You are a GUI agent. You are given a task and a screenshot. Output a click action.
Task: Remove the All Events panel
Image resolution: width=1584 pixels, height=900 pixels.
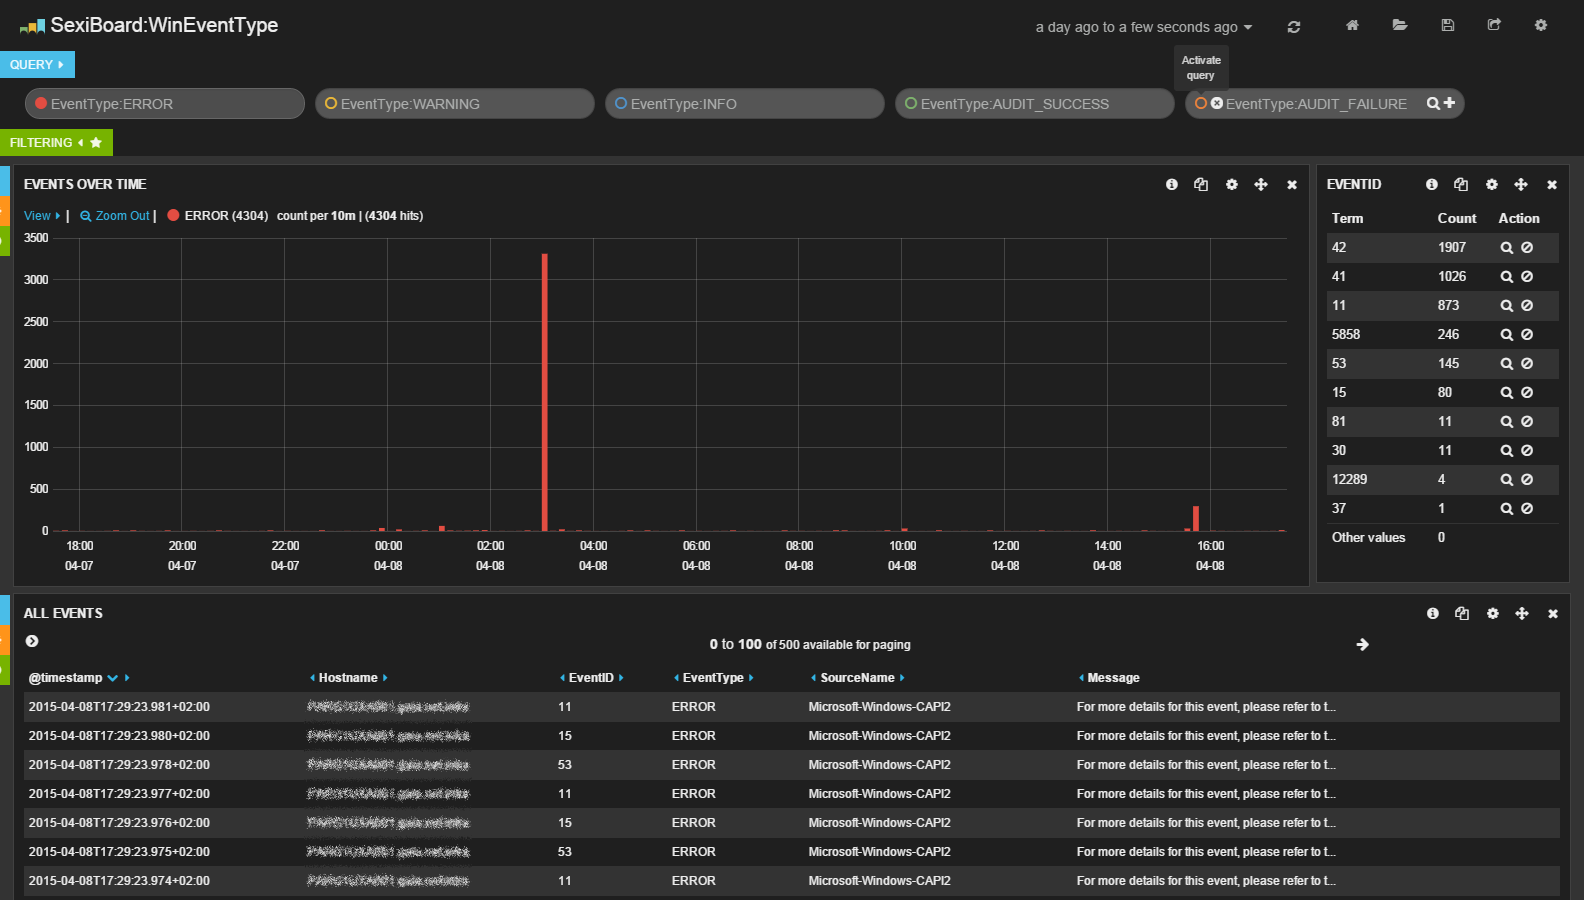pos(1553,614)
